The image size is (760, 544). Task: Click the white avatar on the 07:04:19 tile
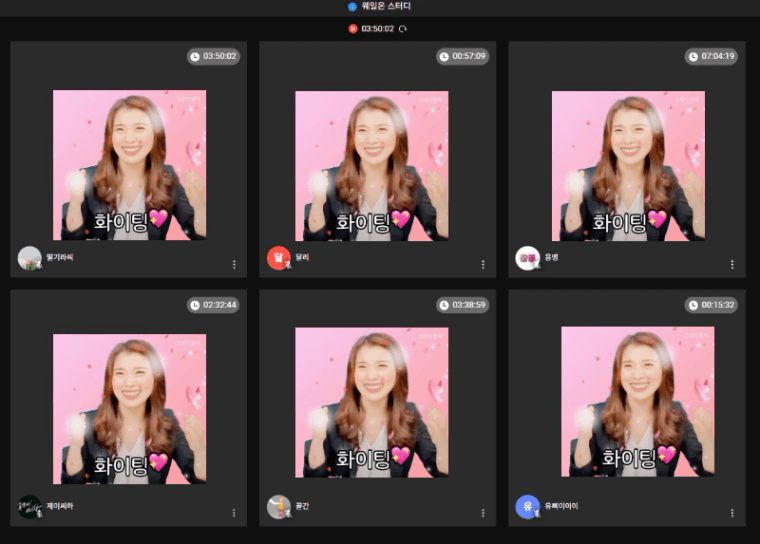(527, 258)
